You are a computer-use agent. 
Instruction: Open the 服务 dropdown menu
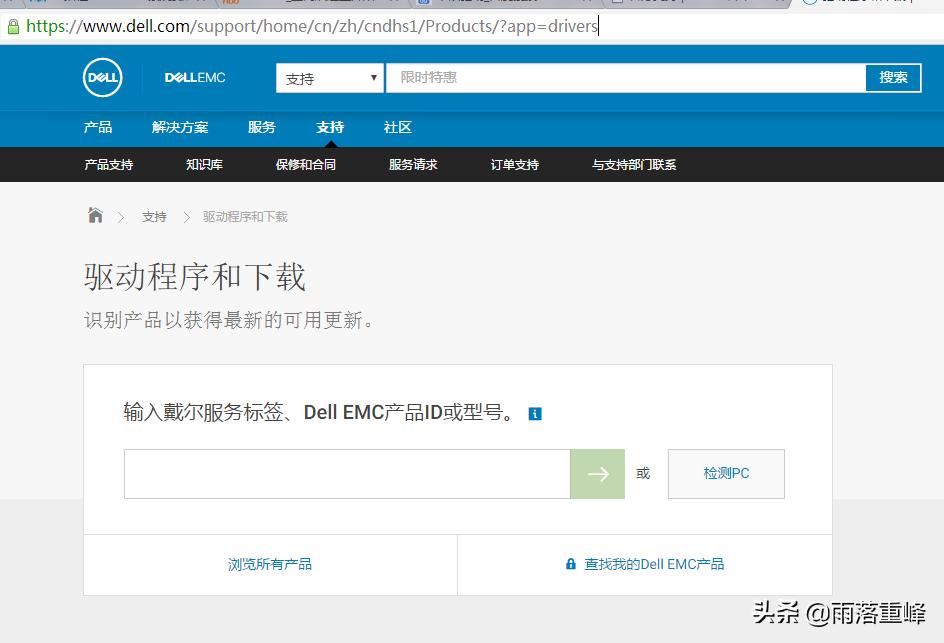(x=261, y=128)
